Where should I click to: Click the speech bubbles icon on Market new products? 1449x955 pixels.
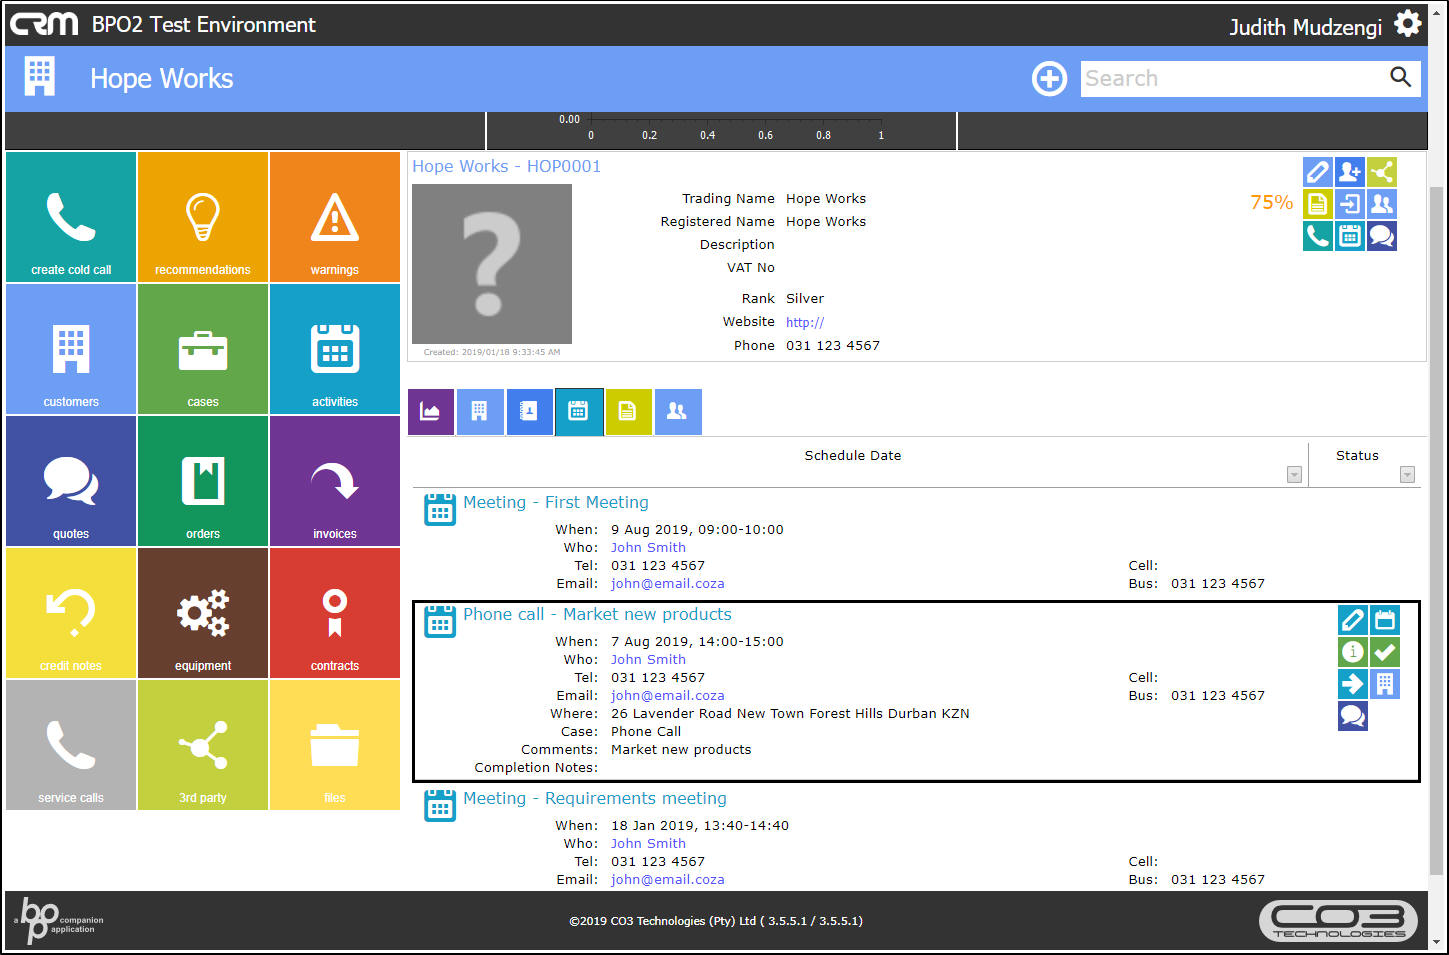pyautogui.click(x=1353, y=716)
